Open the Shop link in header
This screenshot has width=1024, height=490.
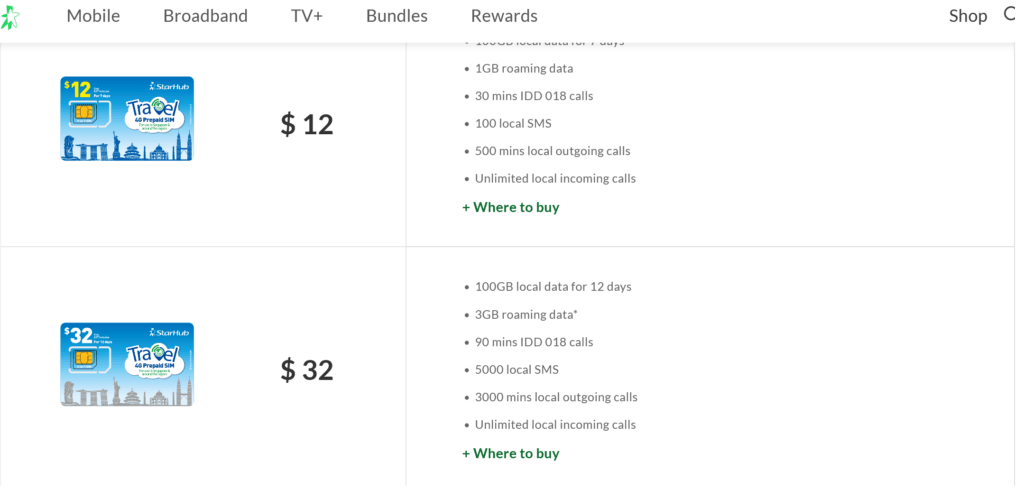967,16
